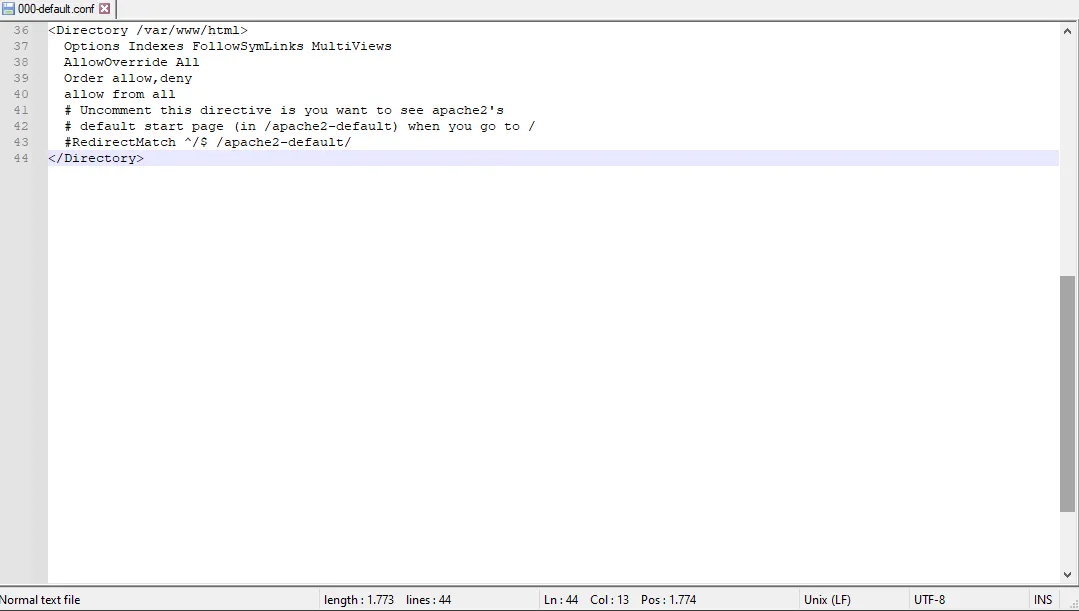The image size is (1079, 611).
Task: Click scrollbar track above the thumb
Action: (x=1067, y=157)
